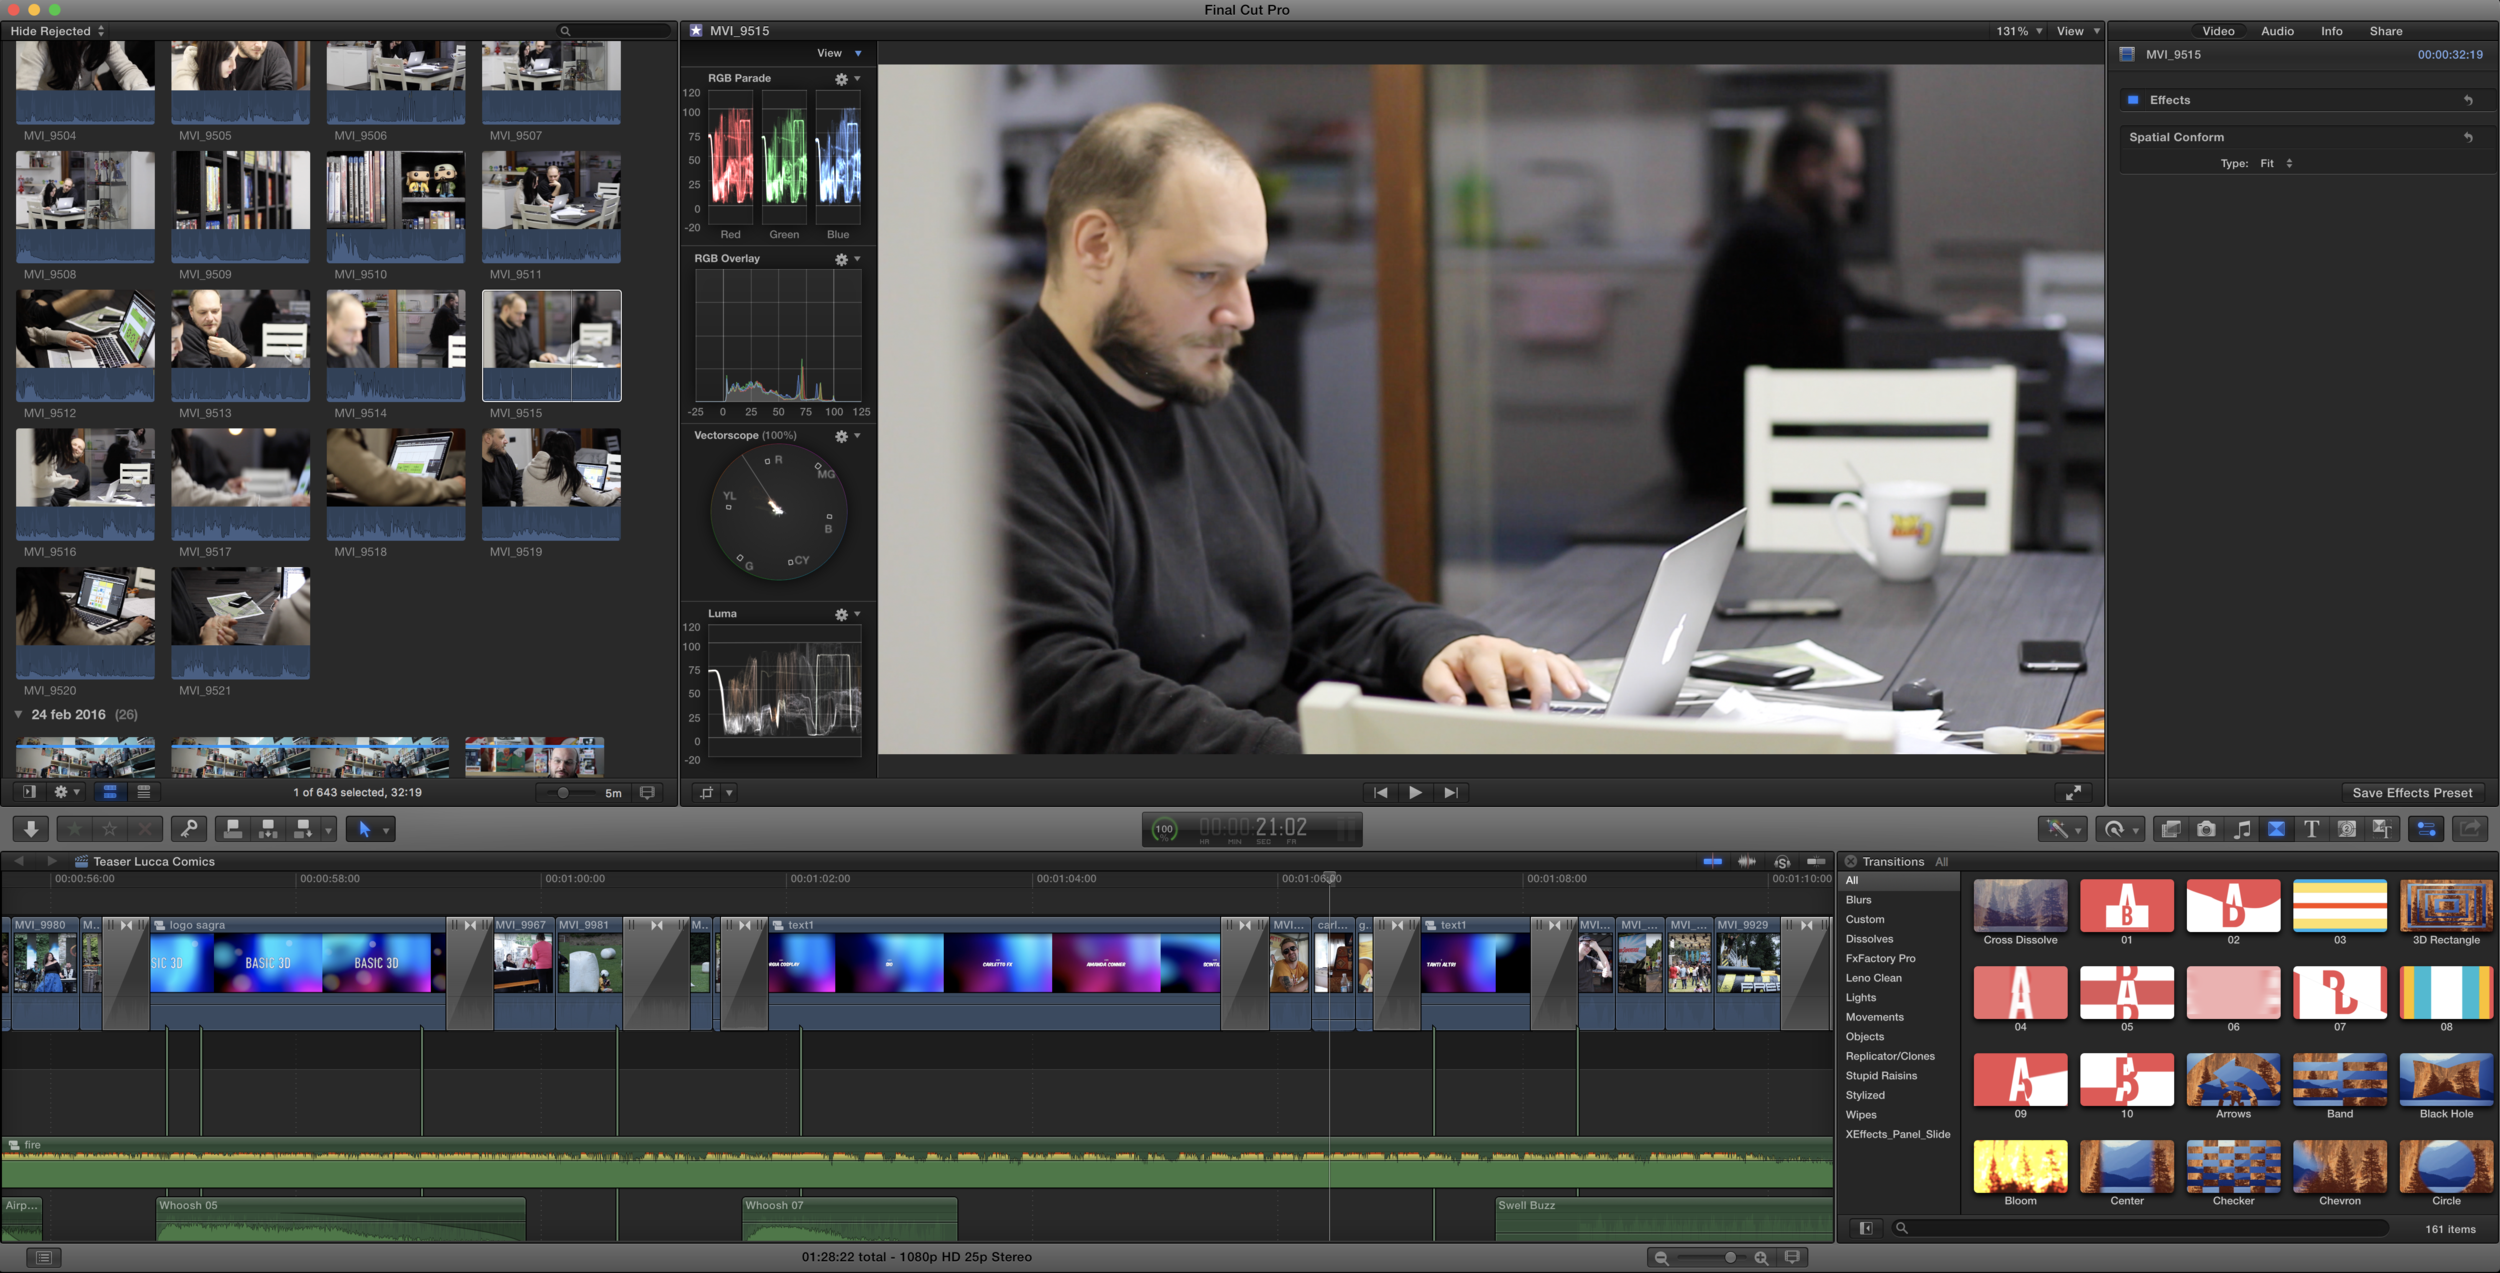Open the Hide Rejected filter dropdown
This screenshot has width=2500, height=1273.
tap(58, 31)
